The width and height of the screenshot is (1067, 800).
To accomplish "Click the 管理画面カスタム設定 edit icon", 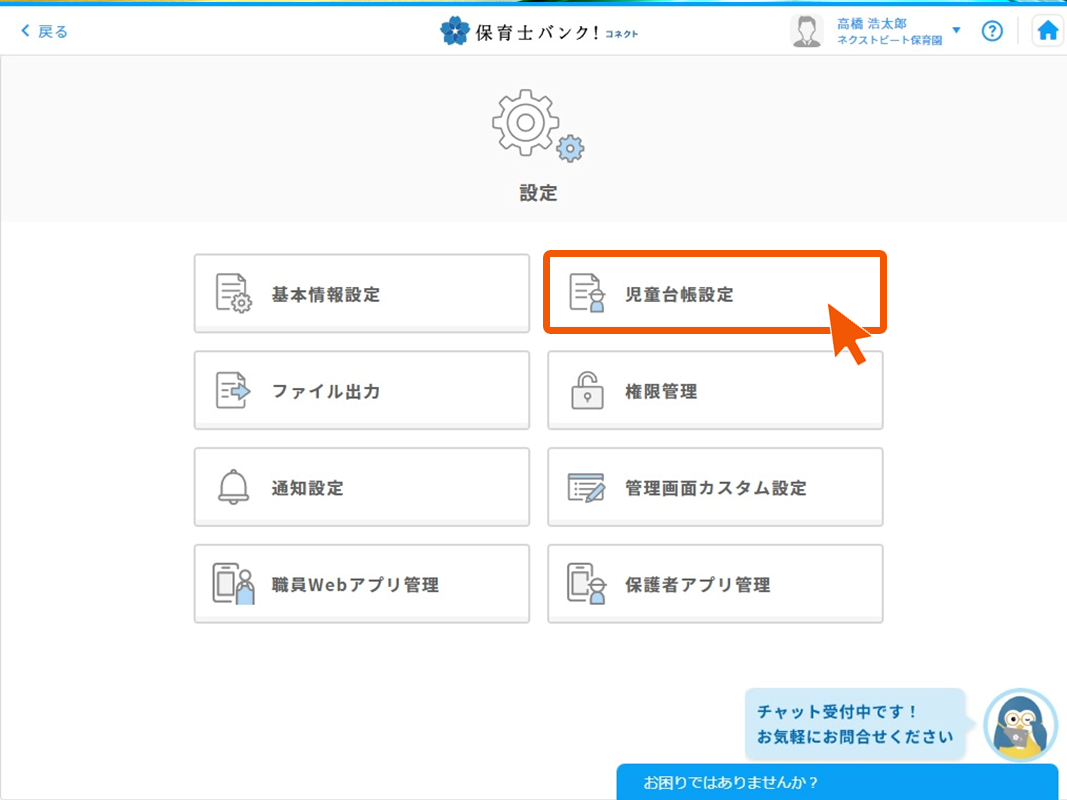I will [x=587, y=488].
